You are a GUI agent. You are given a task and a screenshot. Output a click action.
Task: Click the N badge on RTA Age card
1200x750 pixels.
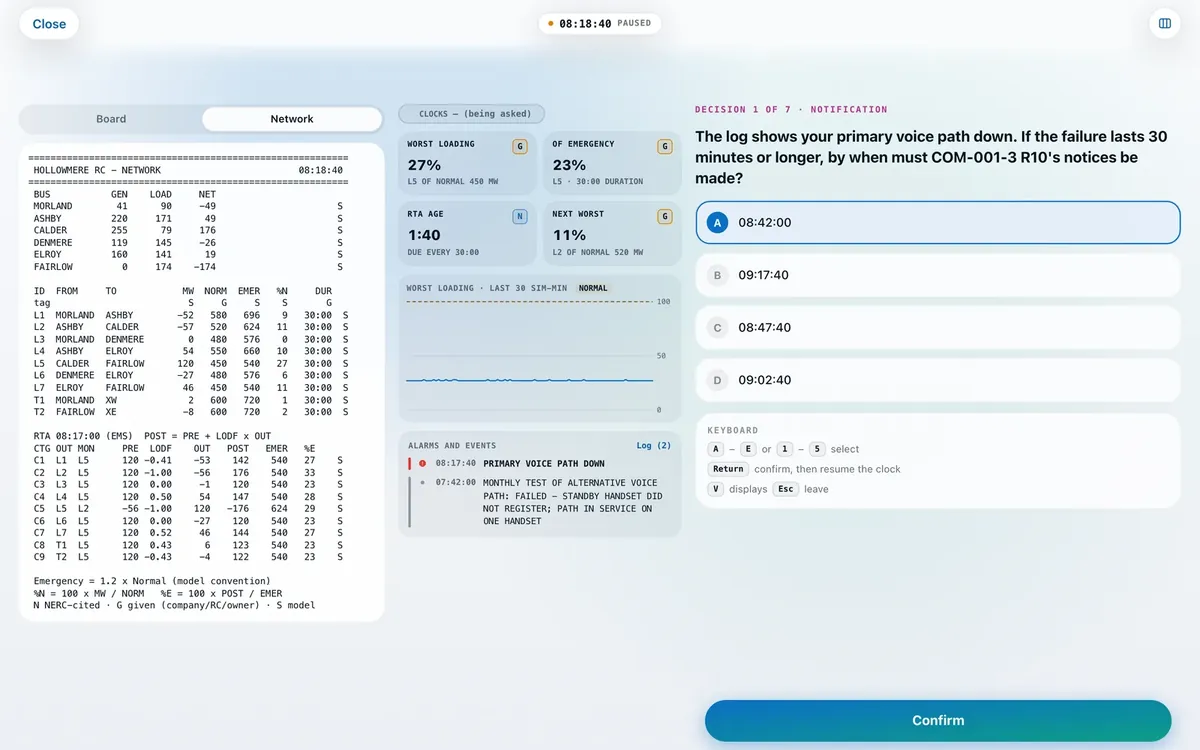point(520,216)
